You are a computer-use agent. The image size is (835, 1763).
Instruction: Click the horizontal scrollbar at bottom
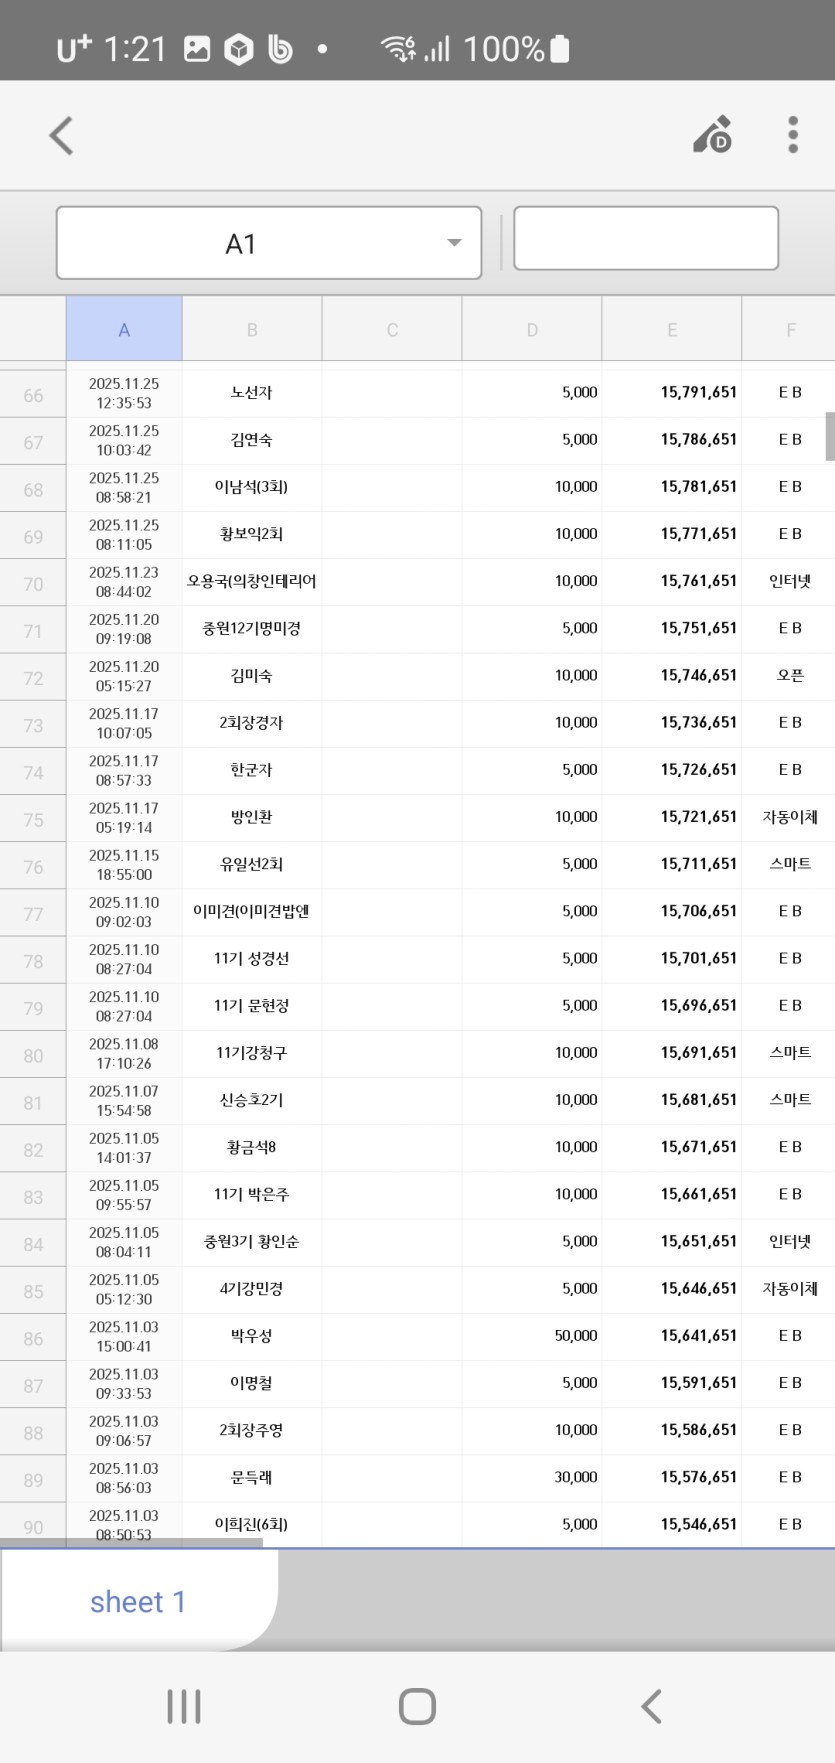click(131, 1543)
